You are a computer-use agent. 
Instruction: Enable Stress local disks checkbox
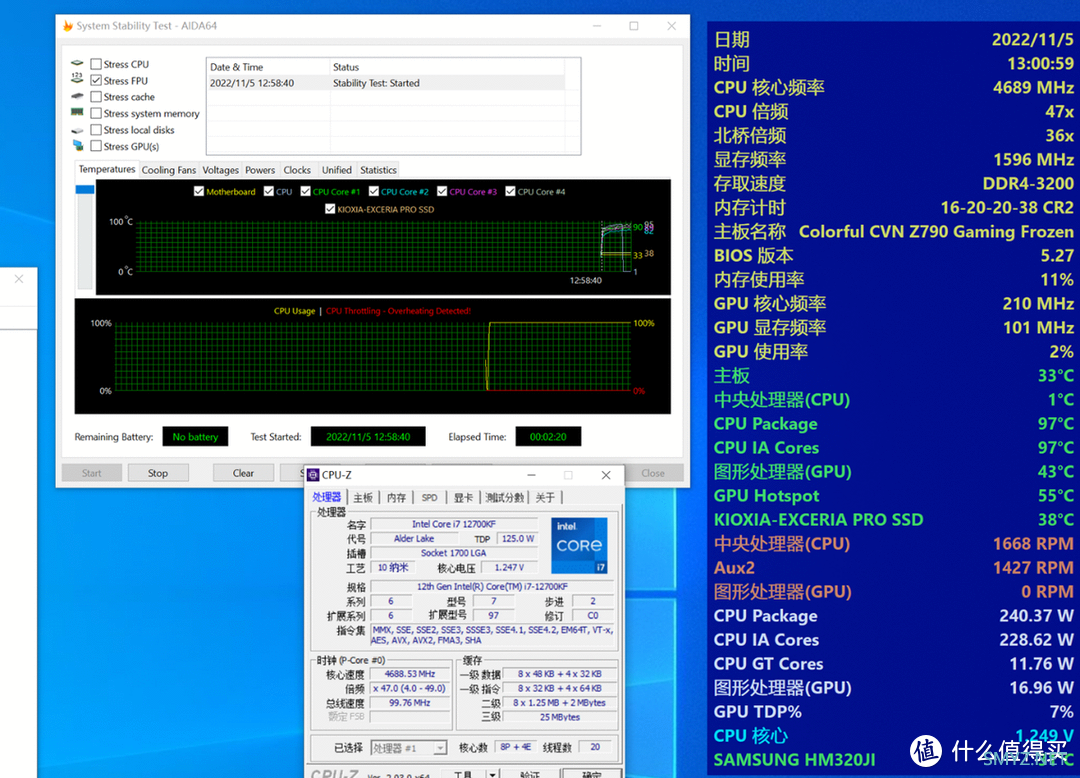pyautogui.click(x=96, y=130)
